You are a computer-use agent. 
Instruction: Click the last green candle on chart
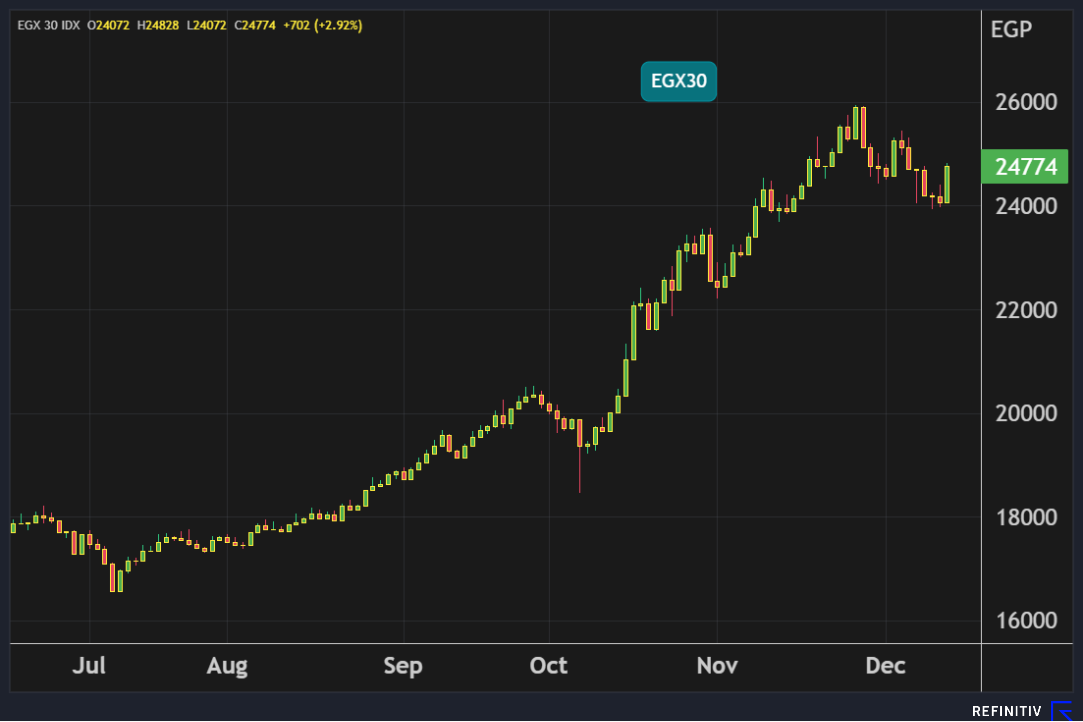pos(946,185)
